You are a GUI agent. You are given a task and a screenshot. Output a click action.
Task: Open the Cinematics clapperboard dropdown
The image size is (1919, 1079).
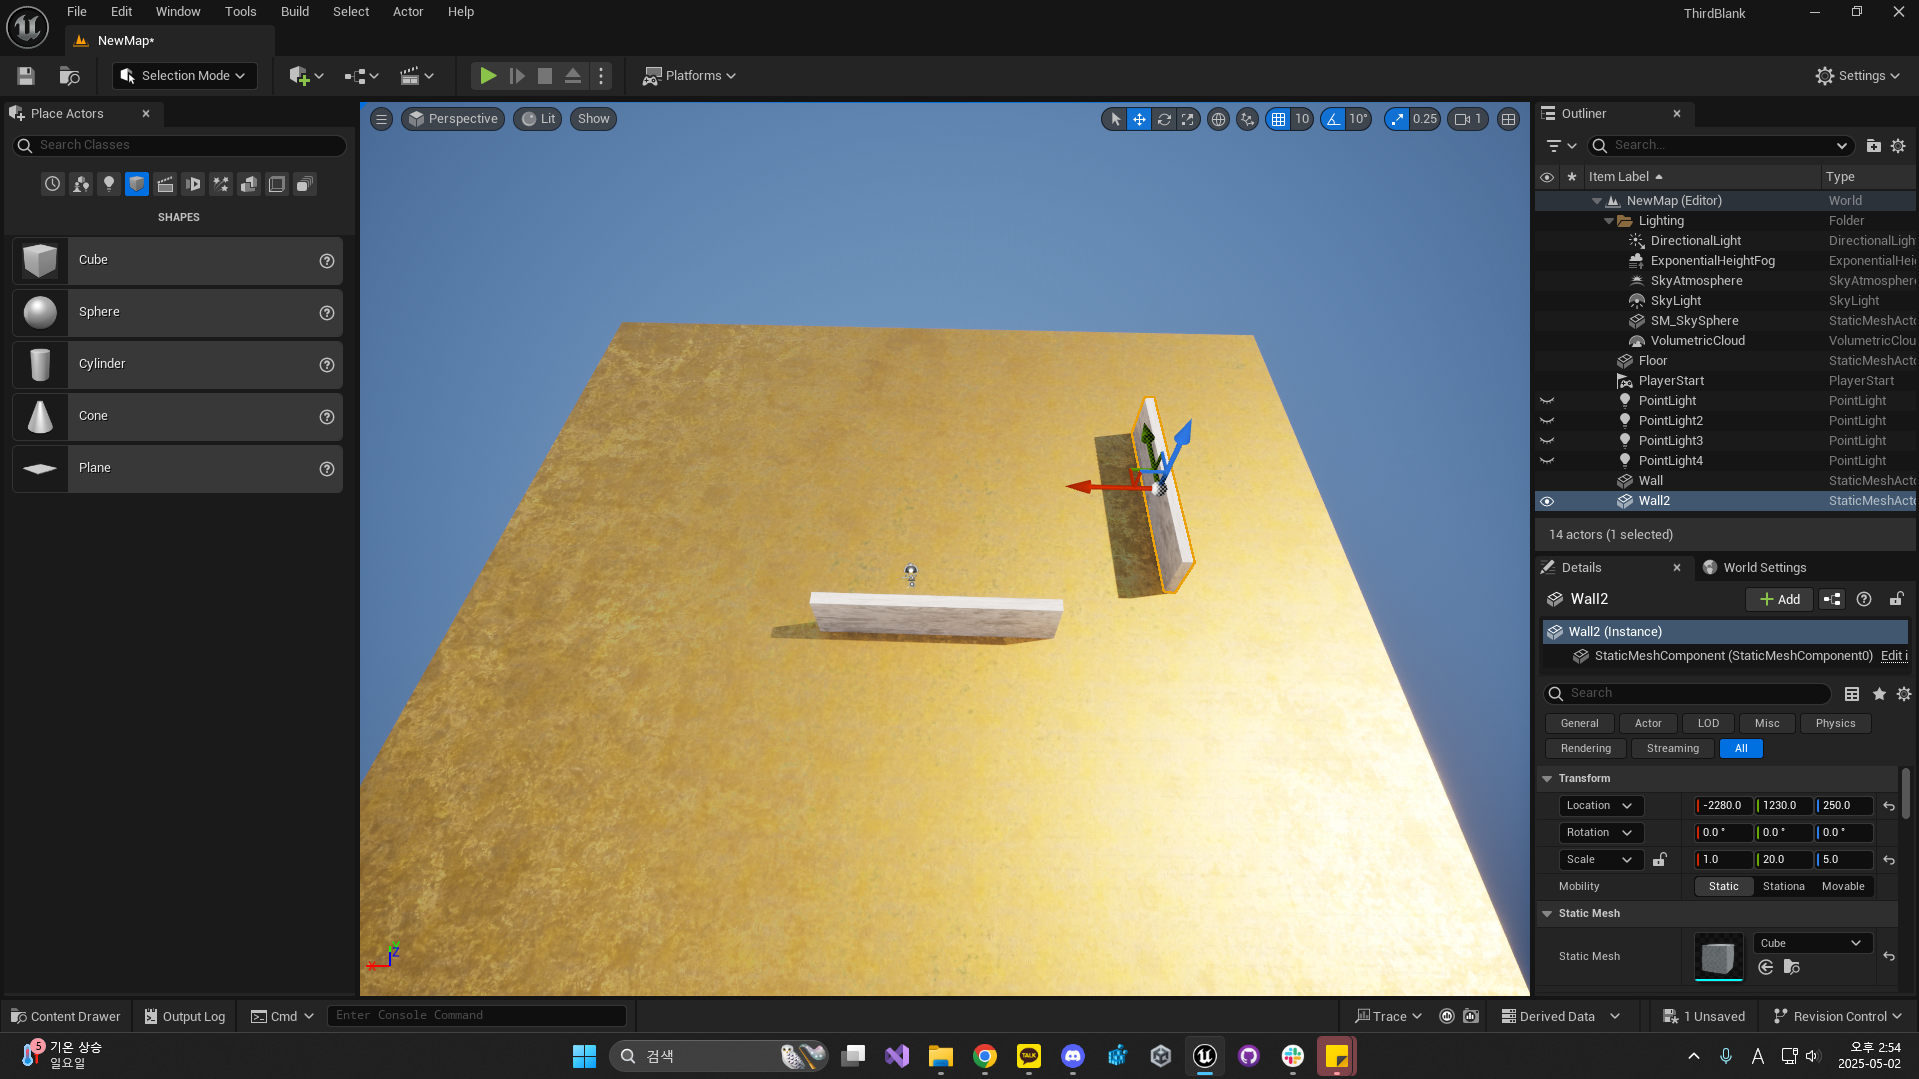(x=417, y=76)
